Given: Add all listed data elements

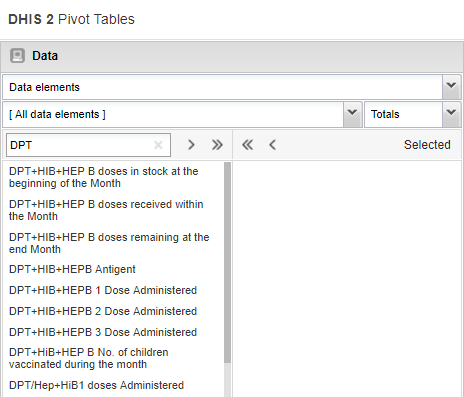Looking at the screenshot, I should (x=217, y=145).
